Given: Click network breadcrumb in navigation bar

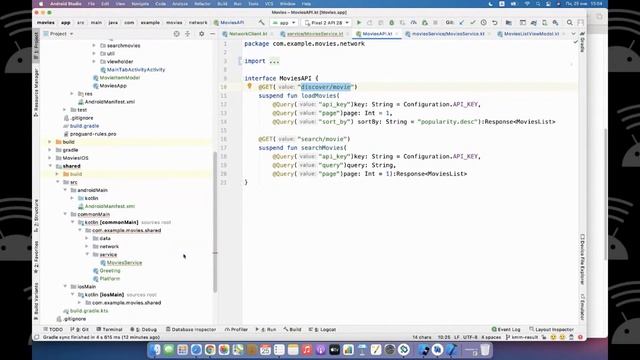Looking at the screenshot, I should click(x=198, y=22).
